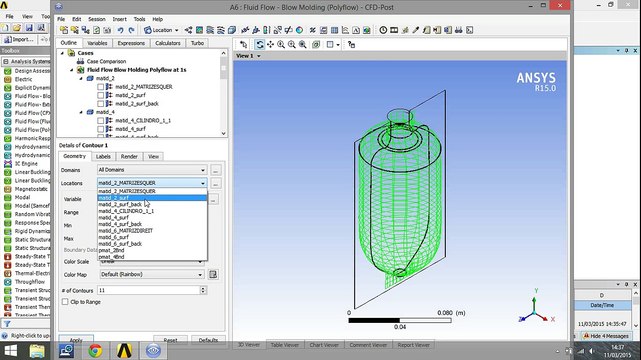Click the Zoom Box tool
The image size is (641, 360).
click(291, 45)
